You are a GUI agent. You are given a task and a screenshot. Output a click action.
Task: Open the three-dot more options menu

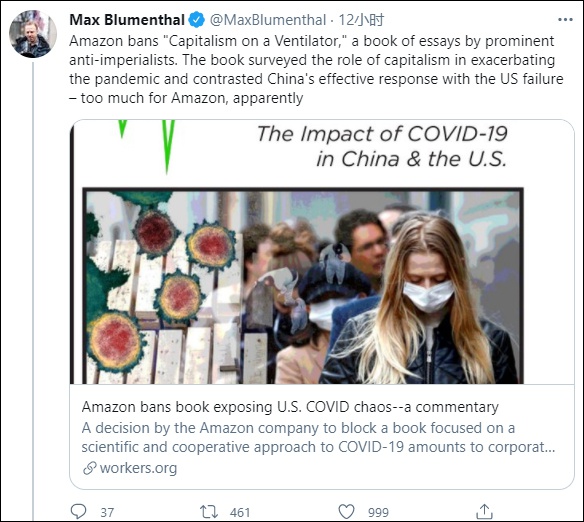(565, 20)
